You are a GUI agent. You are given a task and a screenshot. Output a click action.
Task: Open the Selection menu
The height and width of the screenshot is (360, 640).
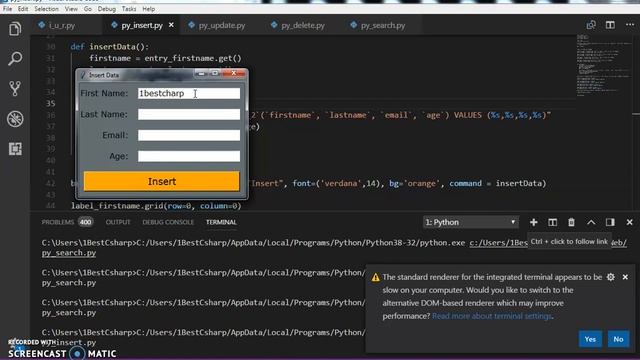point(46,9)
